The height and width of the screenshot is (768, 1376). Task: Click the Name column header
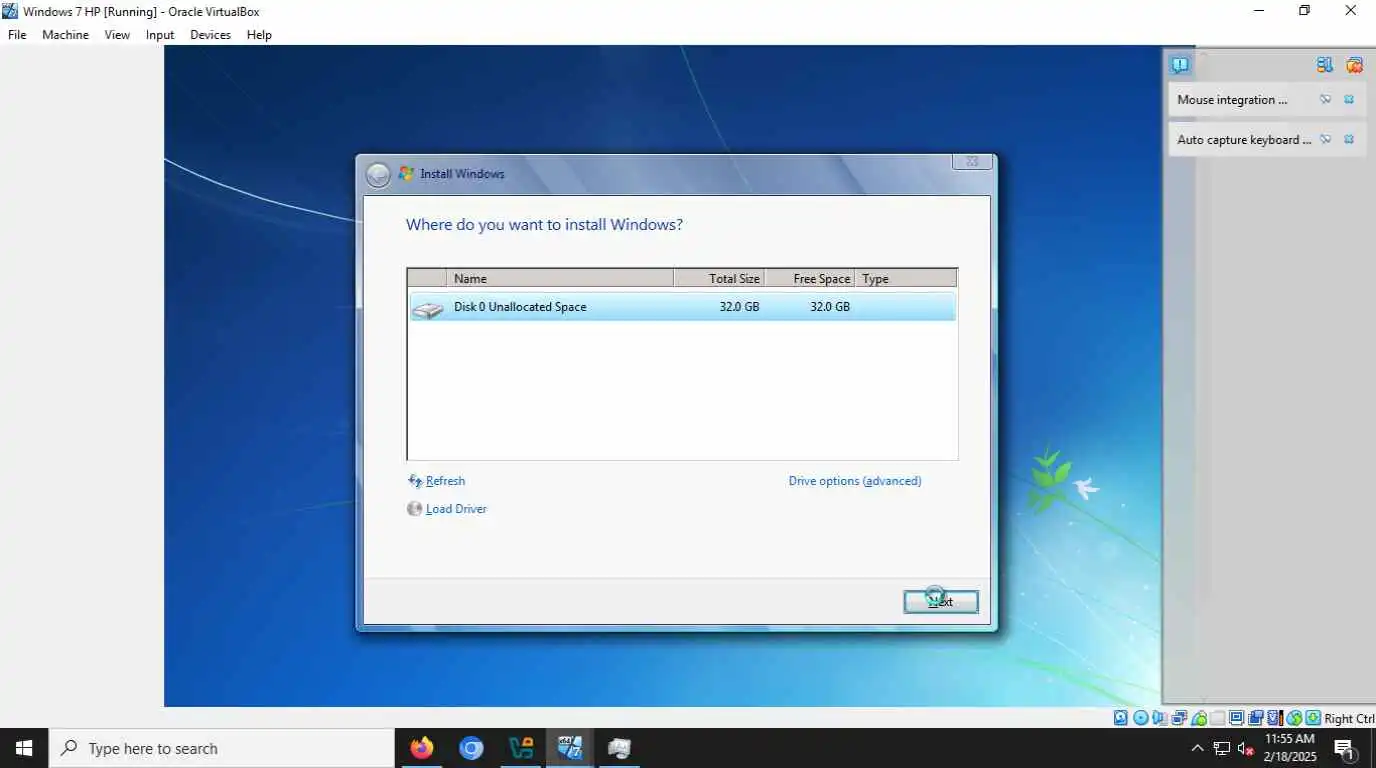tap(560, 278)
